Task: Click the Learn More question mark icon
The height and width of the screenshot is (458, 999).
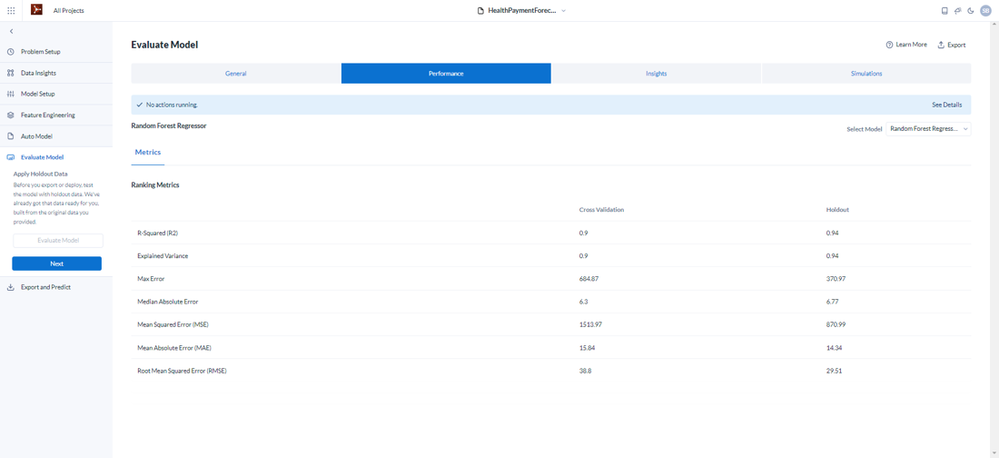Action: tap(889, 45)
